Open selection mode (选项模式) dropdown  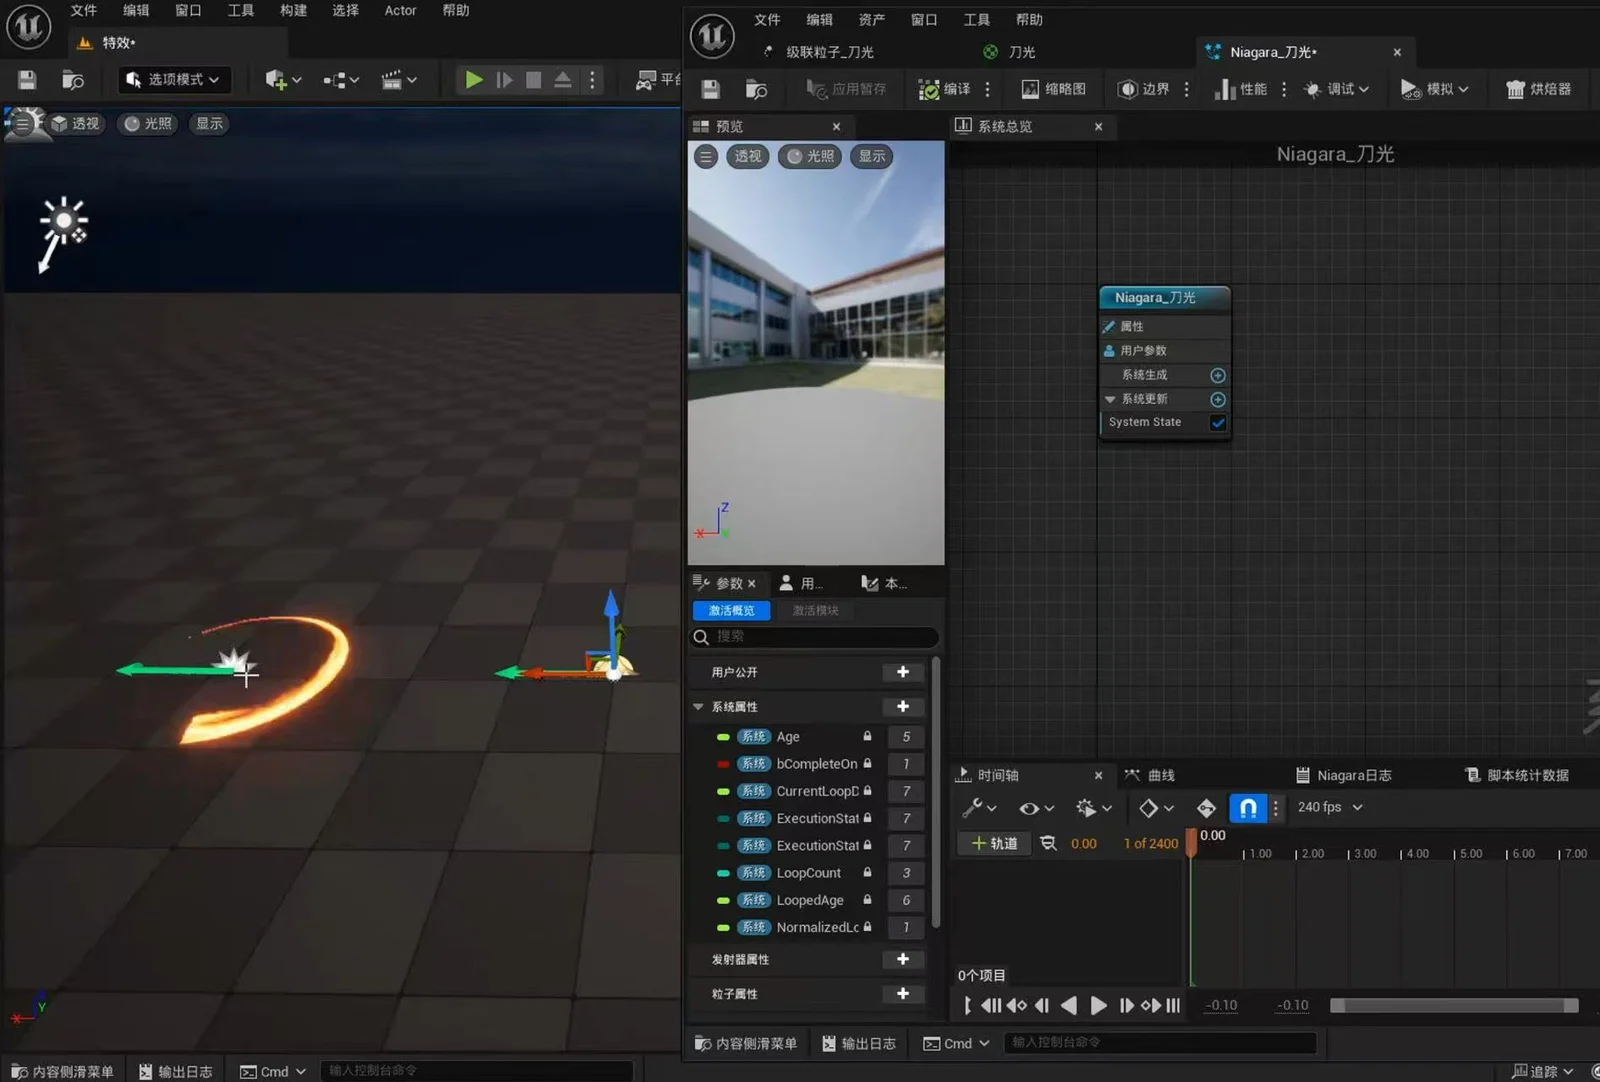[174, 80]
